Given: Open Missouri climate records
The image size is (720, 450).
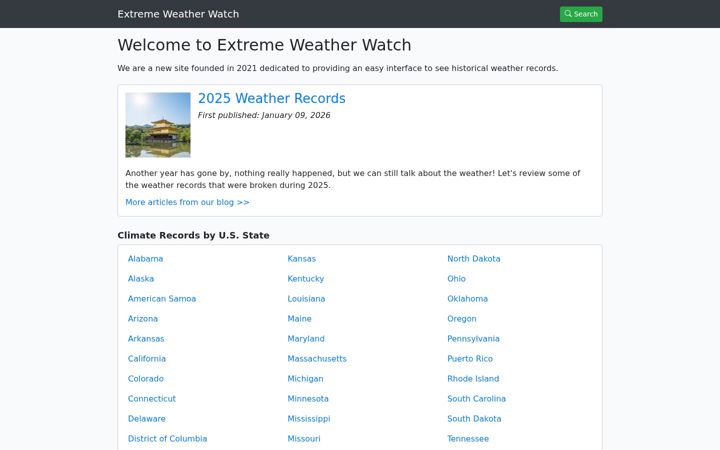Looking at the screenshot, I should 304,439.
